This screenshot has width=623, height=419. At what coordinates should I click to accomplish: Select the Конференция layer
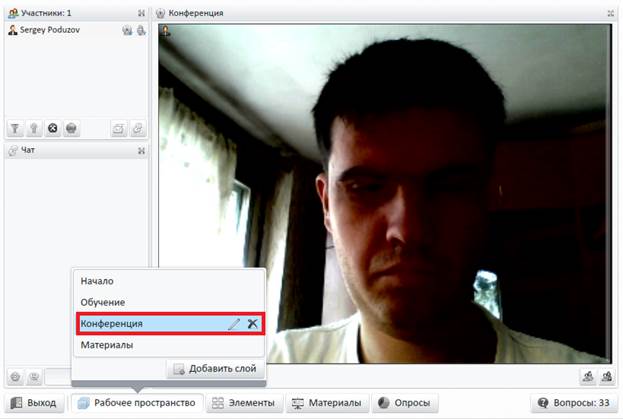(x=169, y=324)
